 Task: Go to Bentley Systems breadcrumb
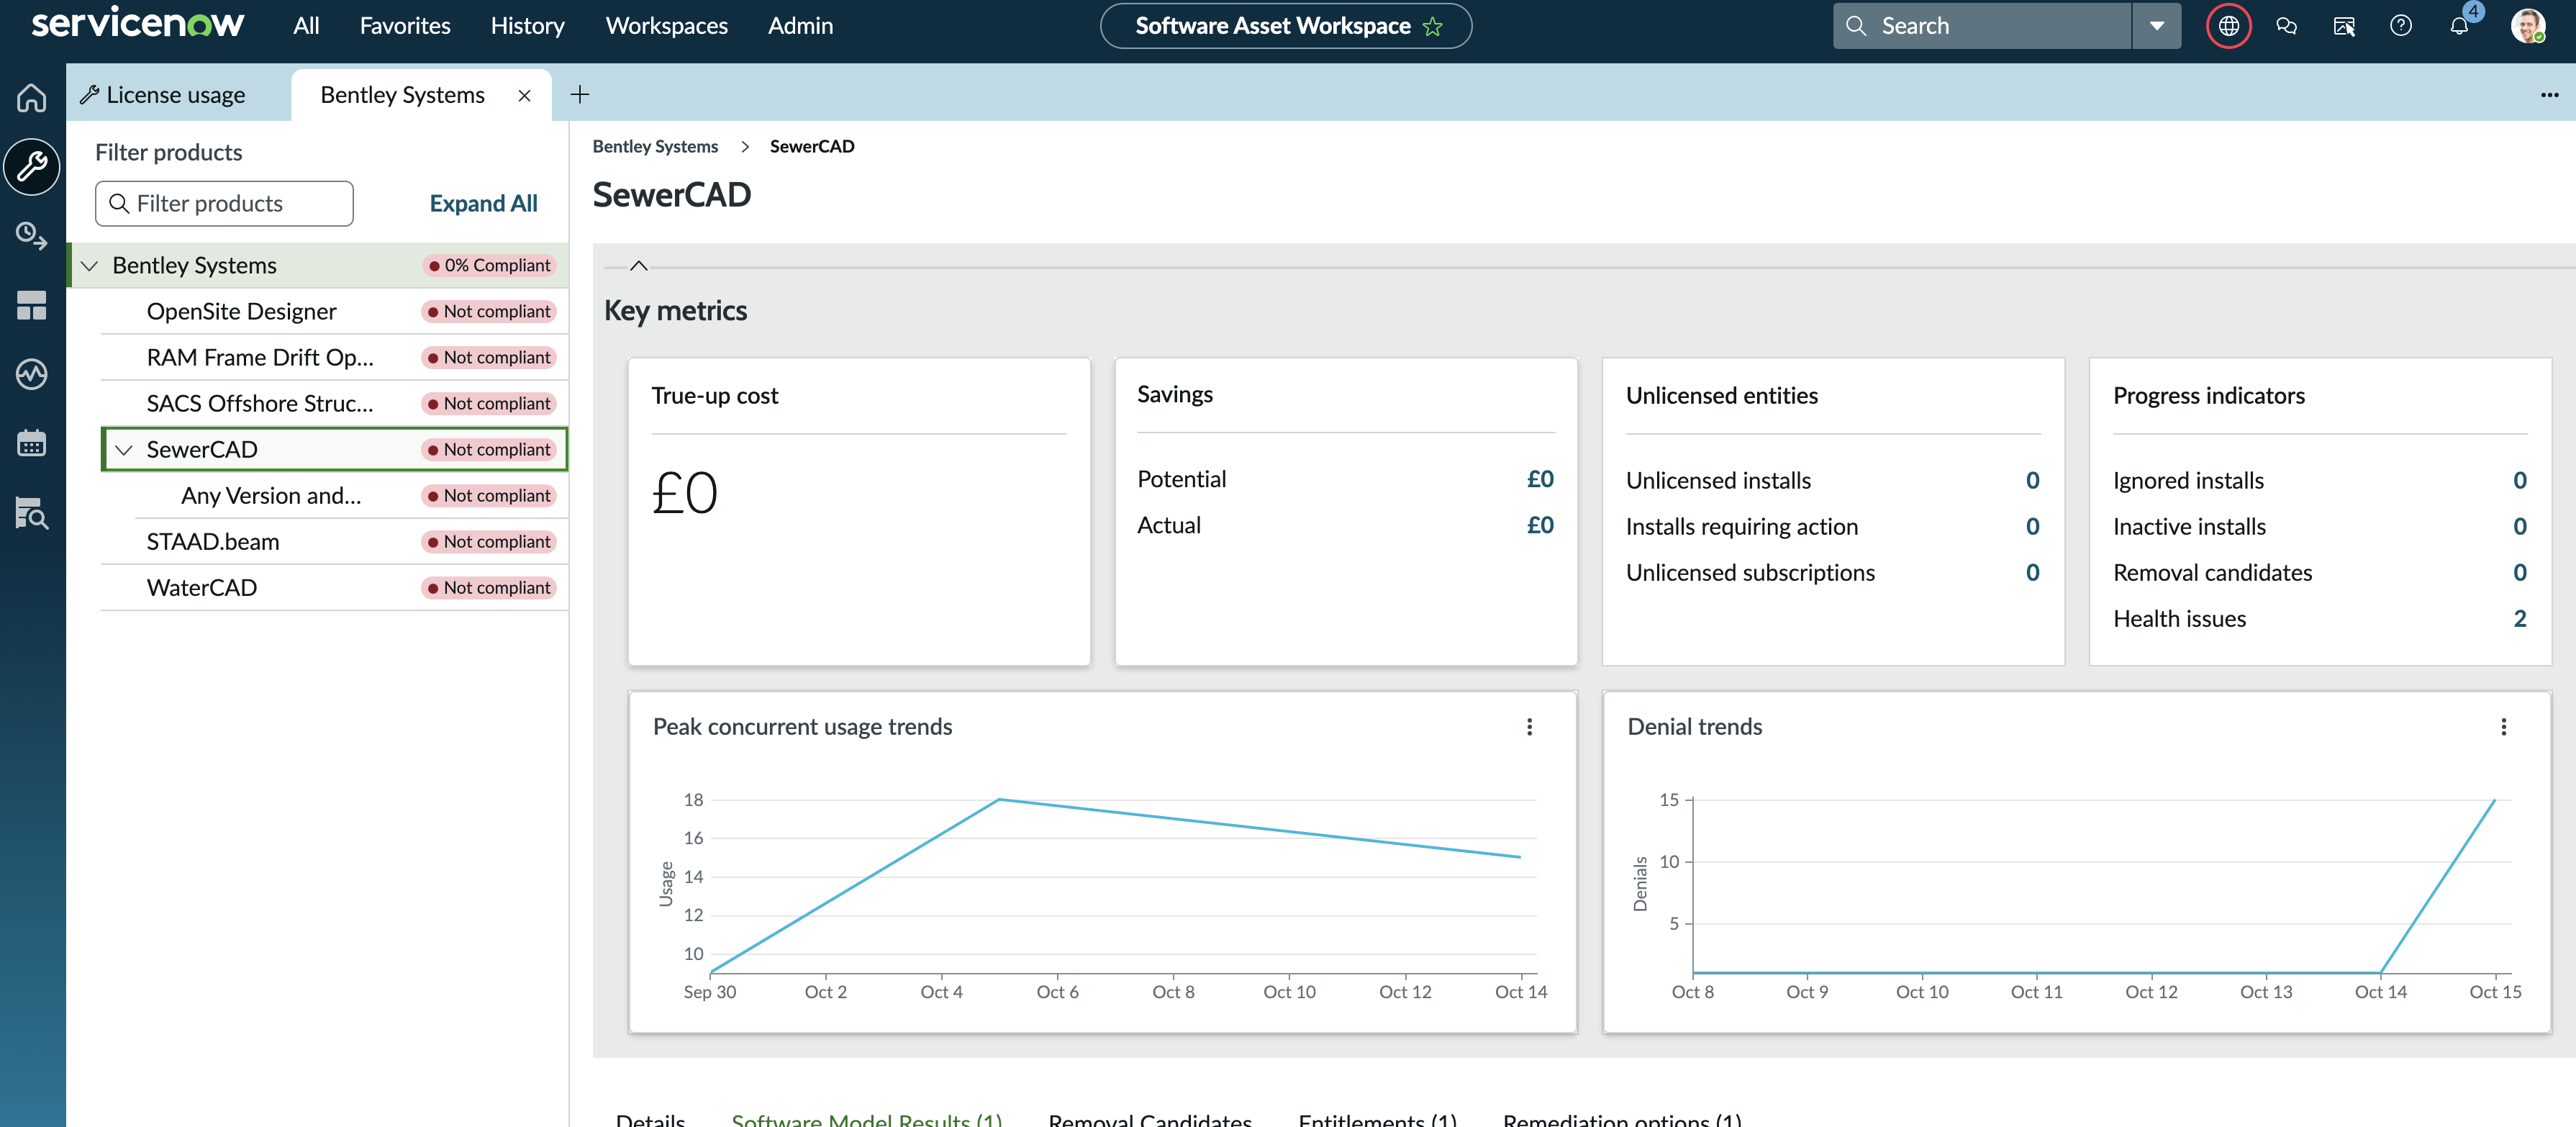pos(655,147)
